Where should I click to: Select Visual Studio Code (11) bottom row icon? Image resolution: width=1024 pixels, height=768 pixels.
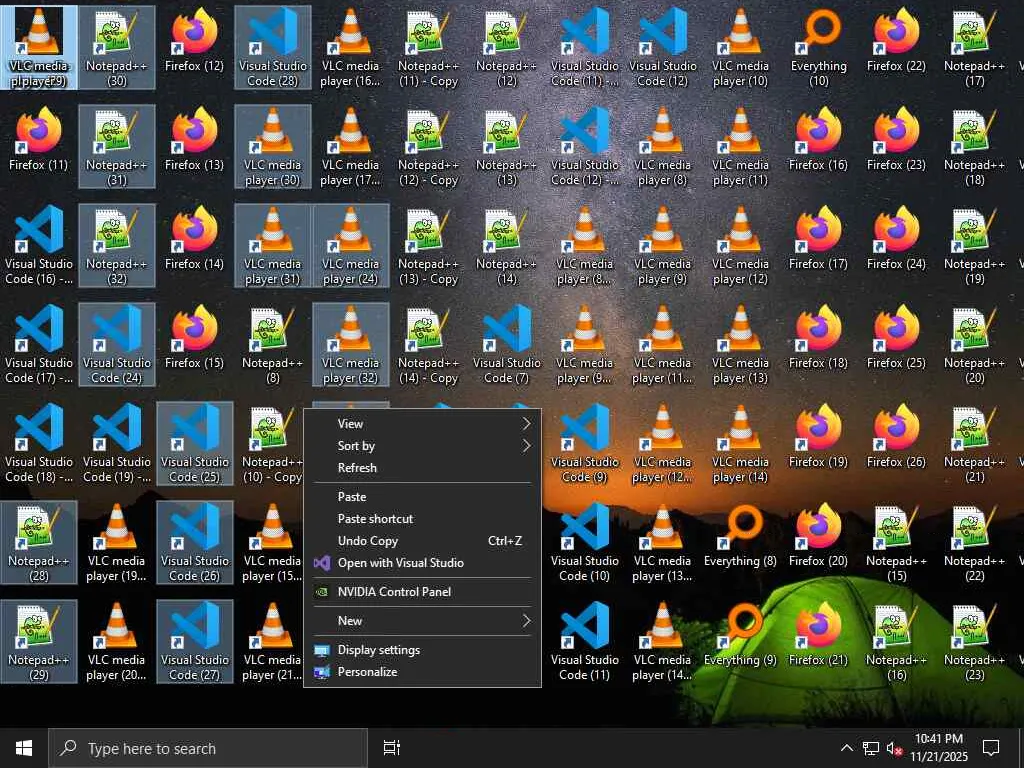pyautogui.click(x=584, y=641)
